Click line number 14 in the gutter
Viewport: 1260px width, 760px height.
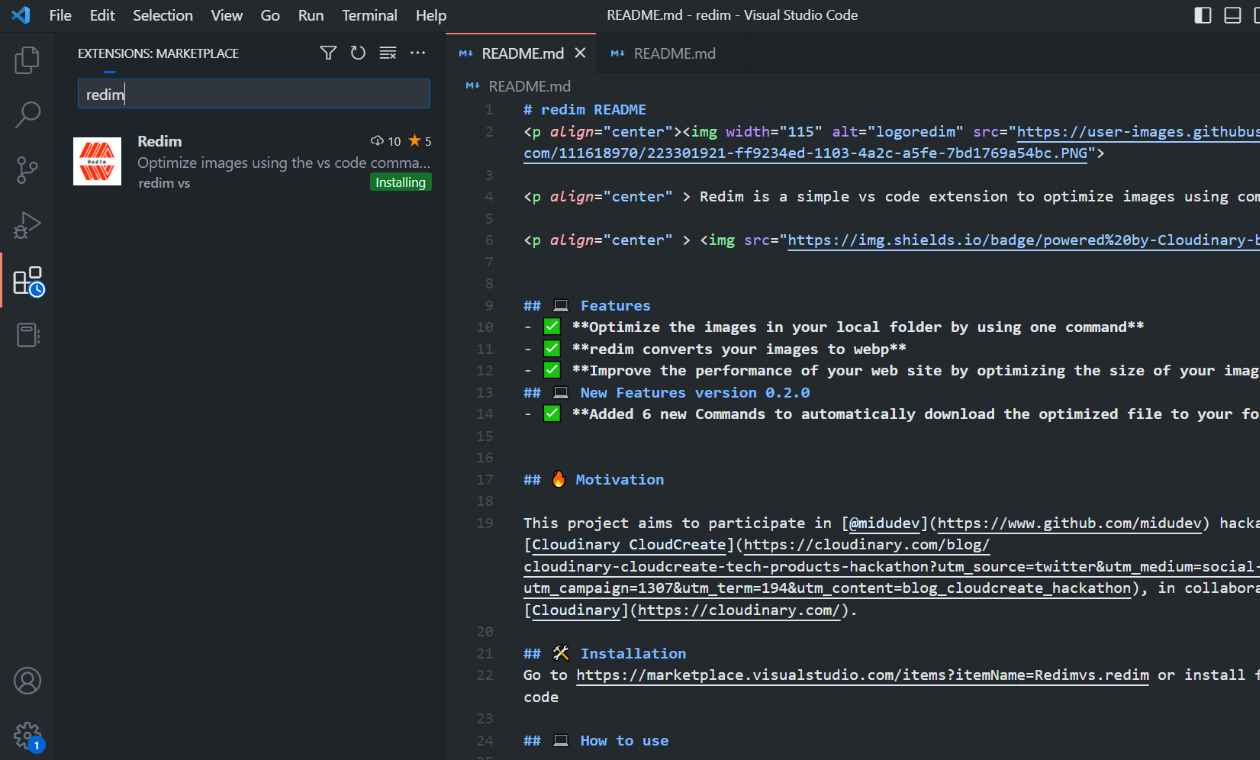pyautogui.click(x=485, y=414)
